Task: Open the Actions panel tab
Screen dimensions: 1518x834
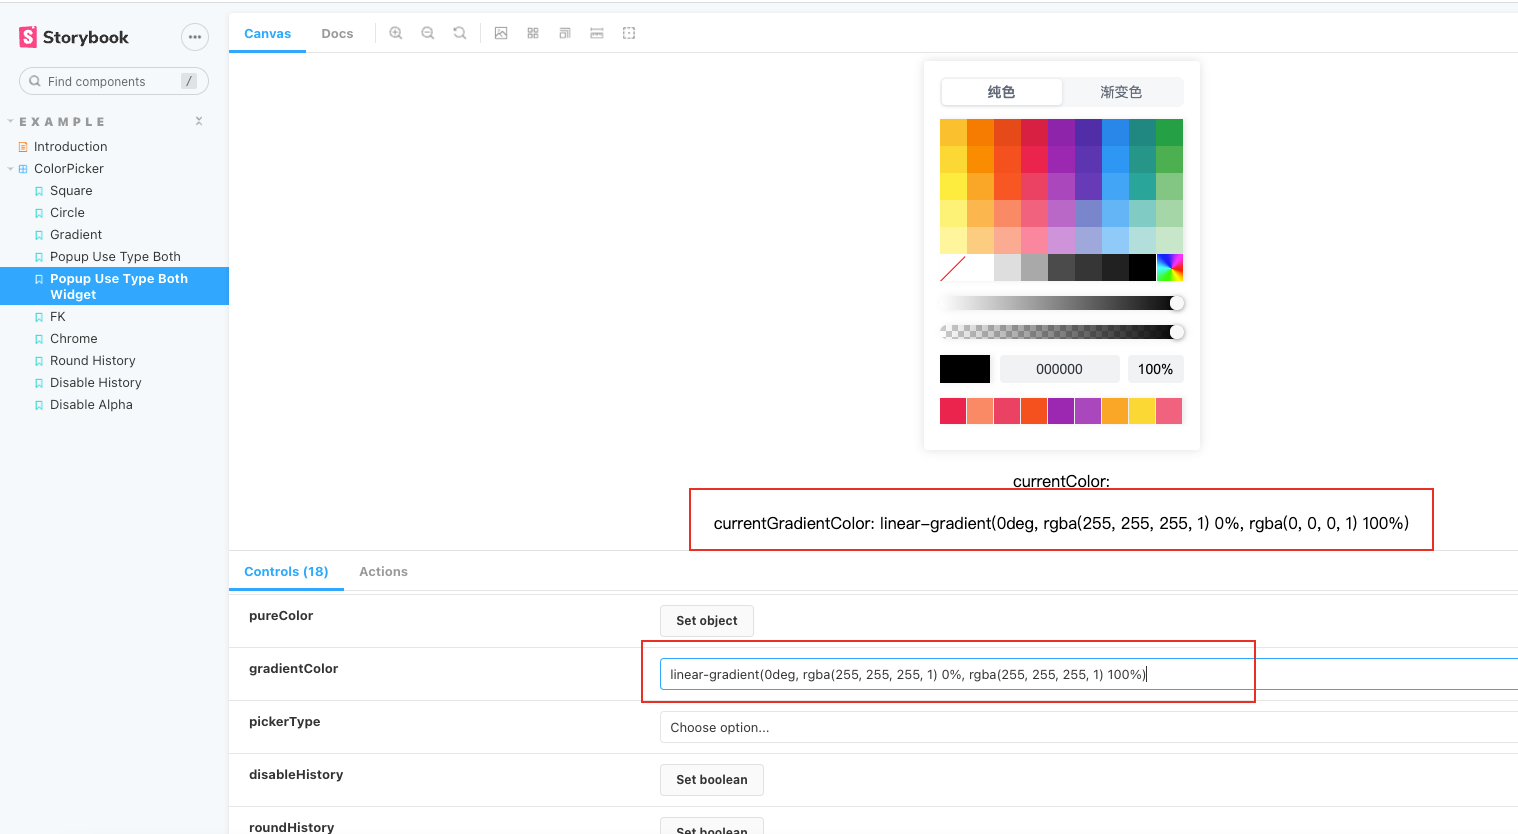Action: [x=383, y=571]
